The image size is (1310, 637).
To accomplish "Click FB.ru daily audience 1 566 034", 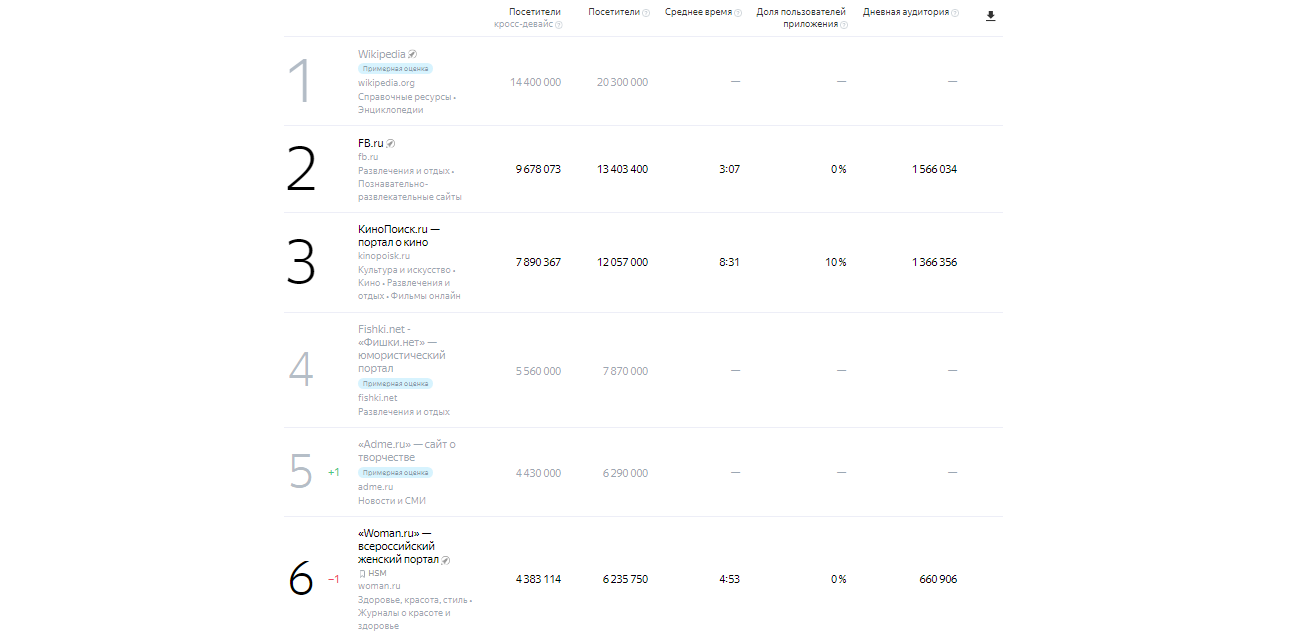I will pos(934,169).
